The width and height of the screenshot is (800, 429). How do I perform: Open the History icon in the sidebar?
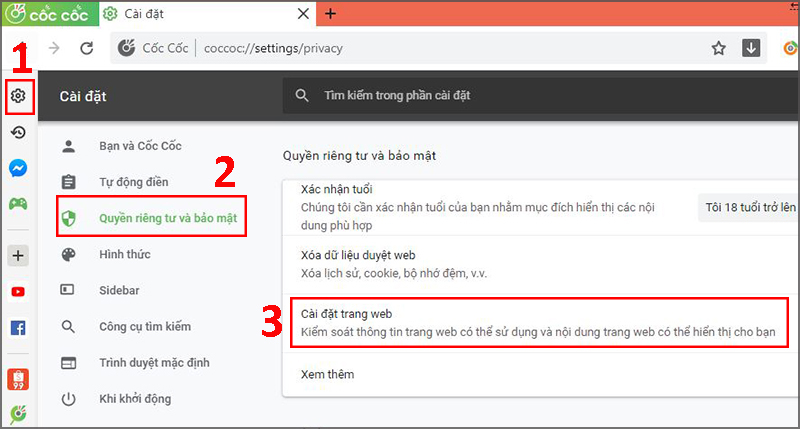point(18,133)
